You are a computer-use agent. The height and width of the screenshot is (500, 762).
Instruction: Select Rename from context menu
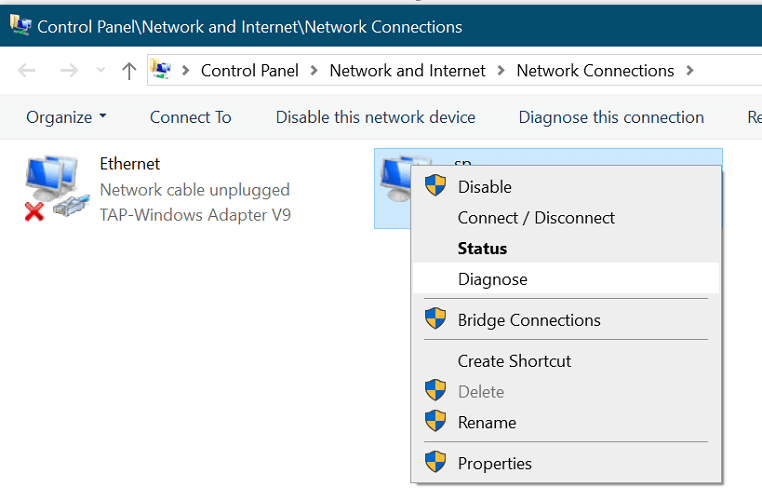(x=487, y=422)
